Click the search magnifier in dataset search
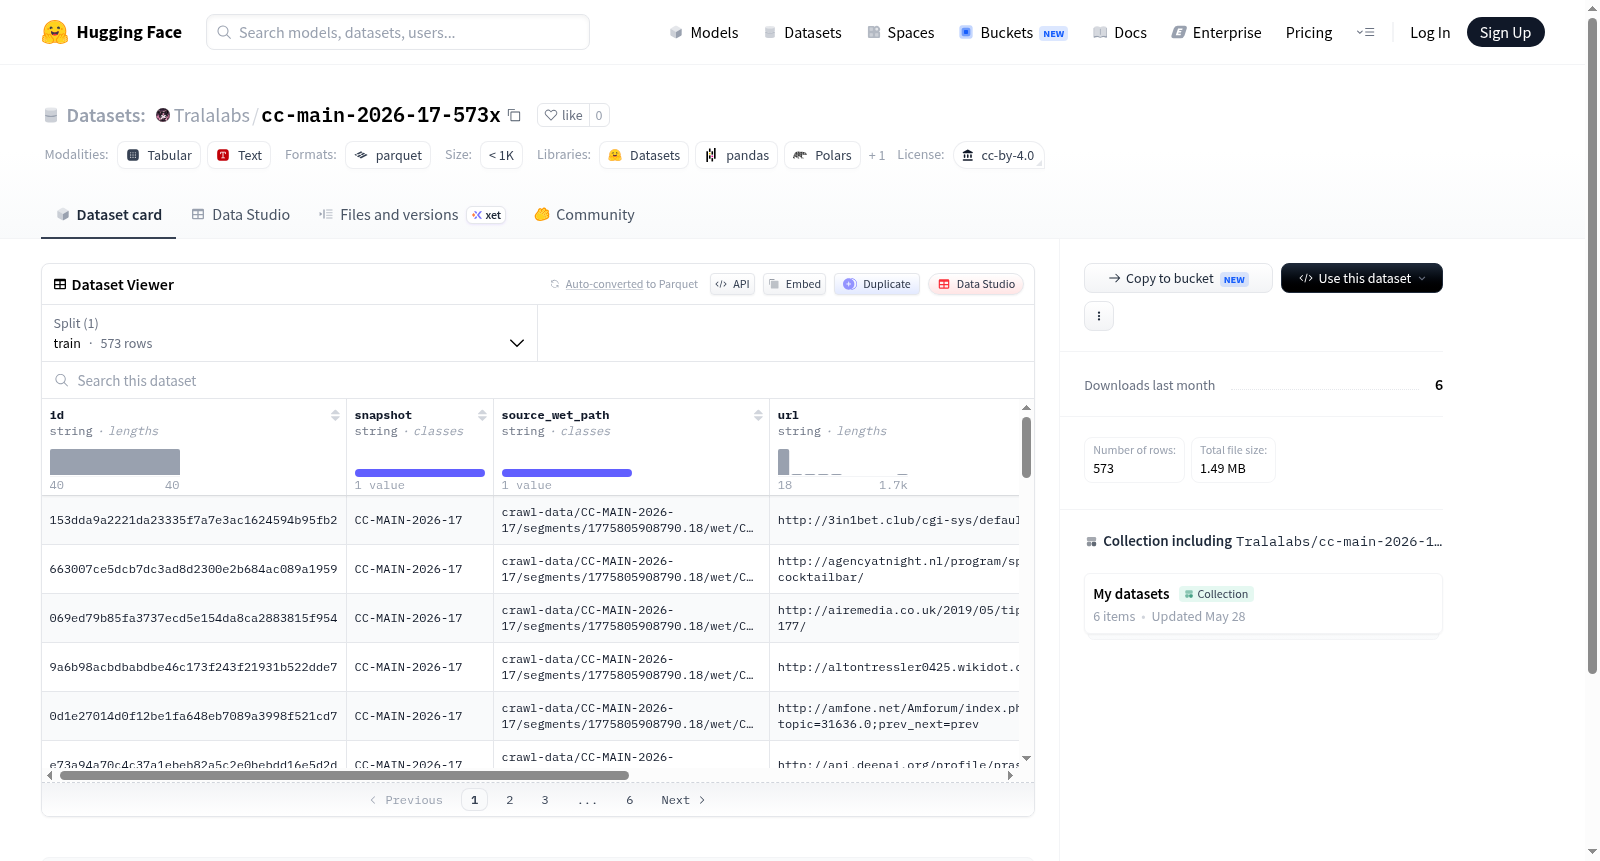The image size is (1600, 861). pos(62,380)
